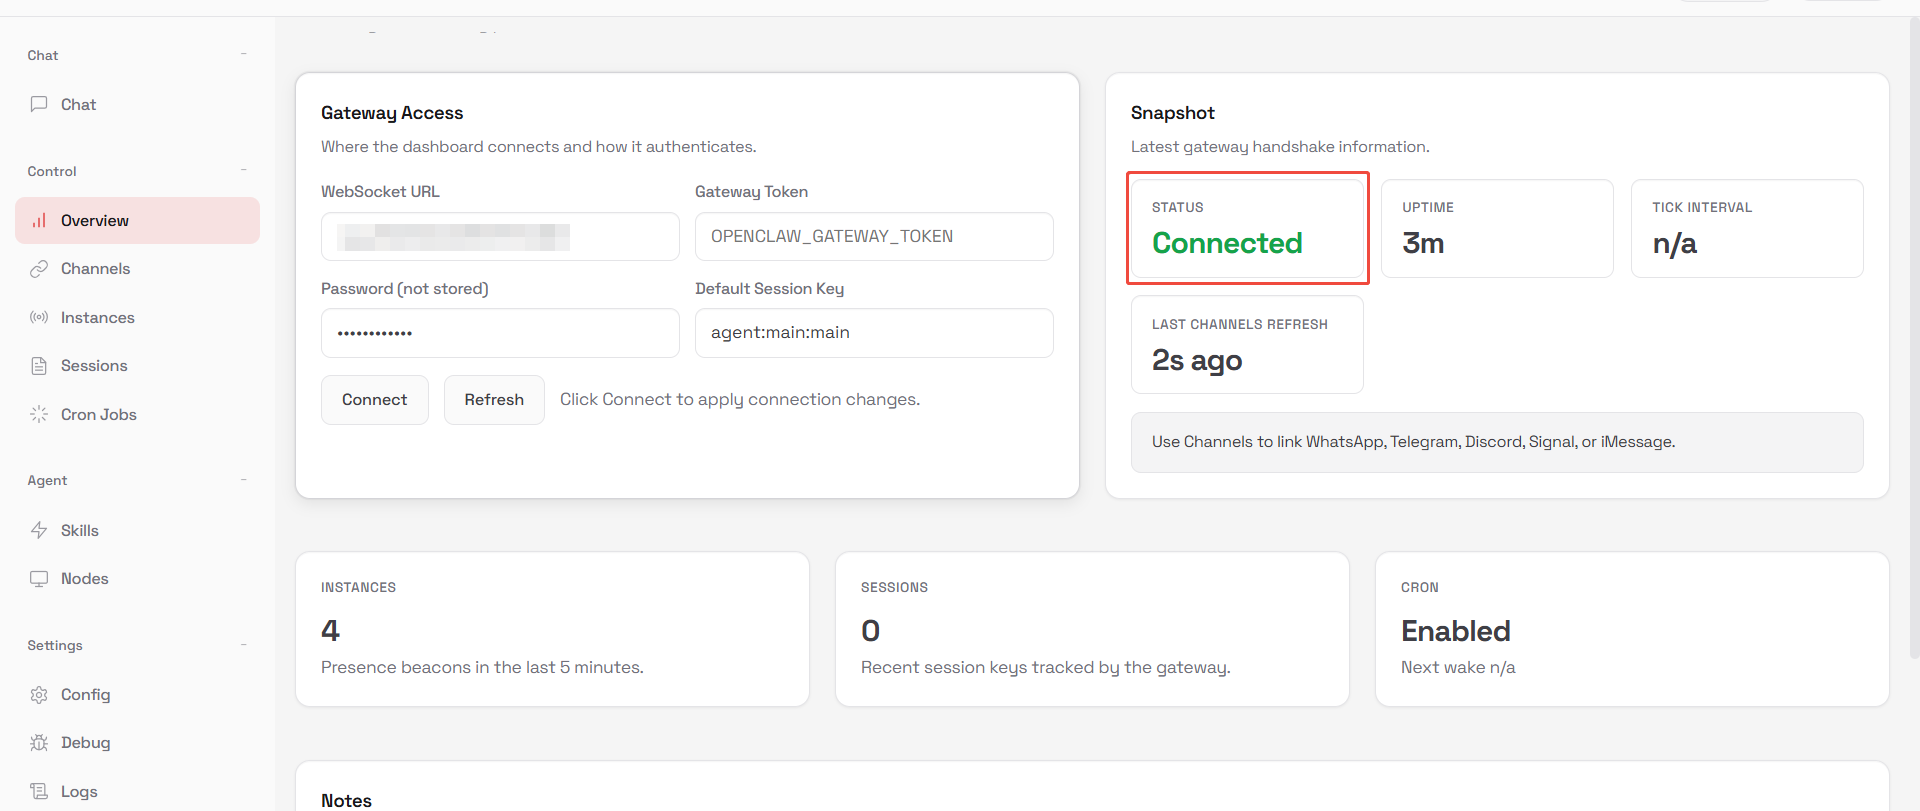The width and height of the screenshot is (1920, 811).
Task: Collapse the Settings sidebar section
Action: 244,645
